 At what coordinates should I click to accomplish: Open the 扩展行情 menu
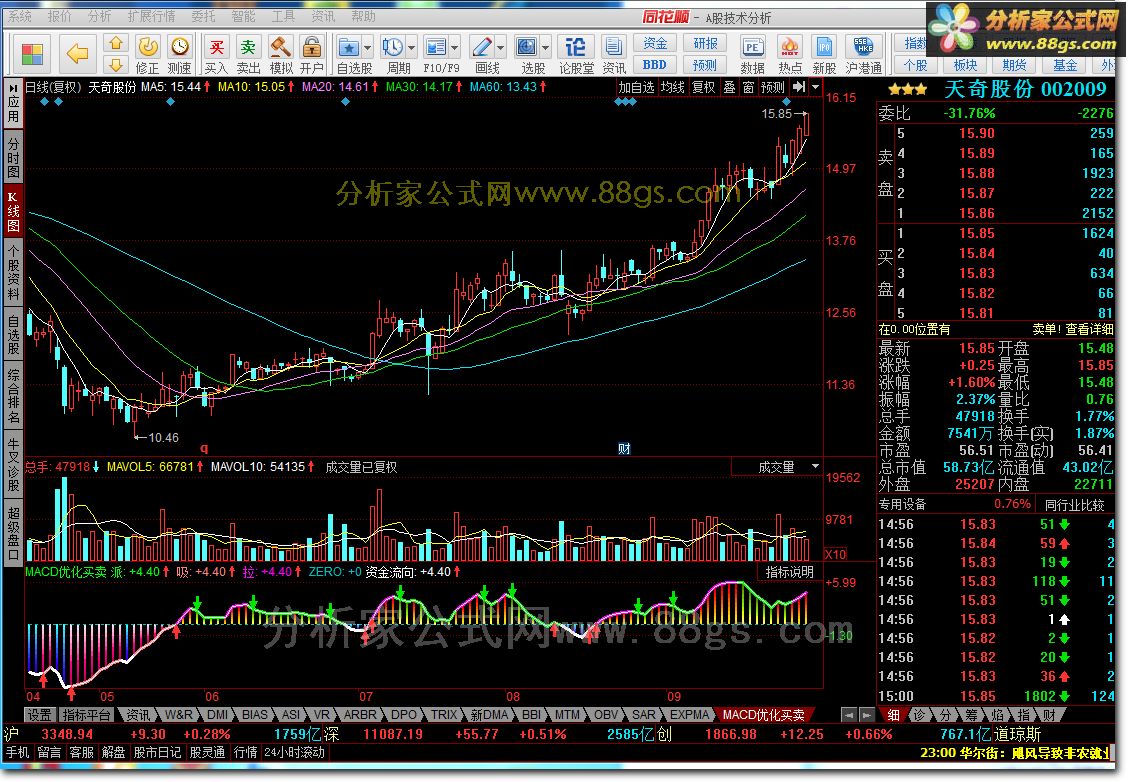pos(151,16)
